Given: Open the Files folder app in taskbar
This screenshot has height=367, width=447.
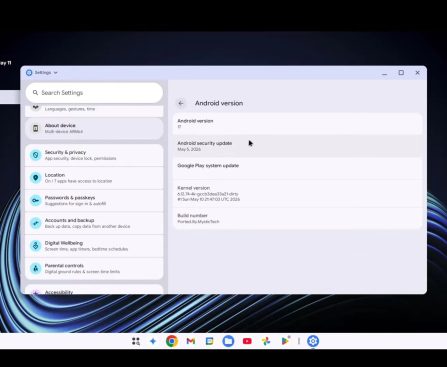Looking at the screenshot, I should point(228,341).
